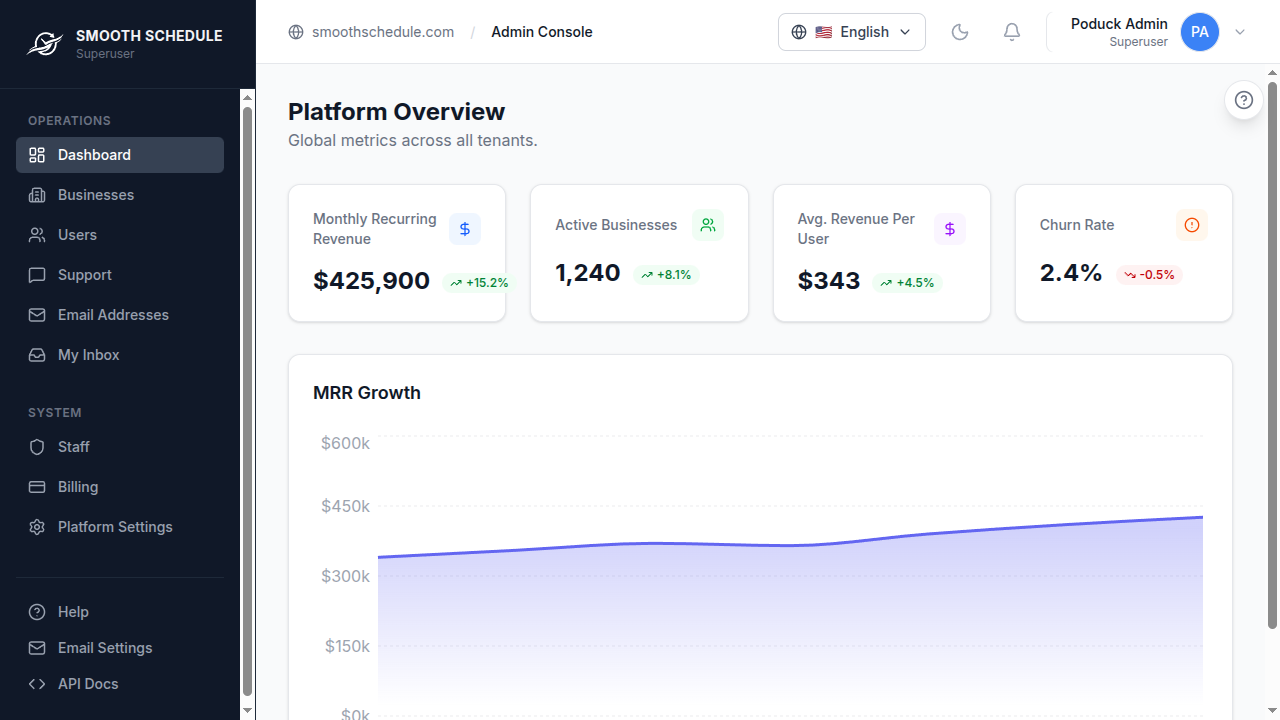Go to Users in sidebar
Screen dimensions: 1280x720
(x=77, y=235)
